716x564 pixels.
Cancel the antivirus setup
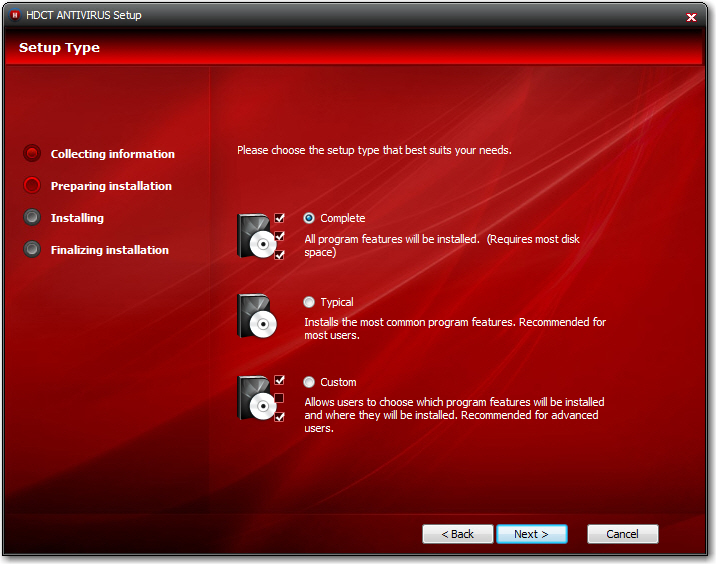[x=622, y=534]
